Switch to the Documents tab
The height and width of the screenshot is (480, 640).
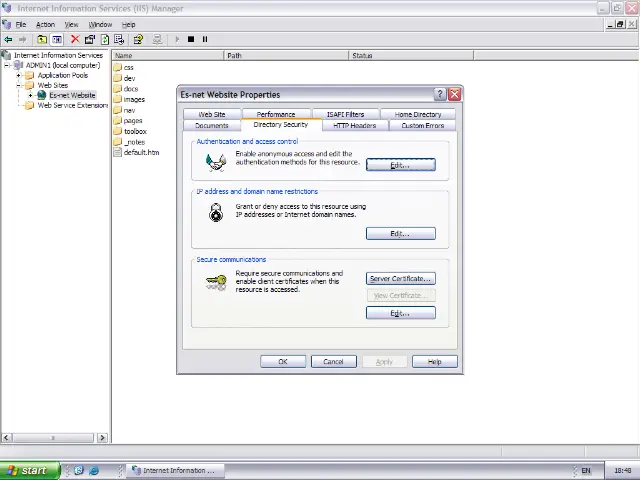212,125
